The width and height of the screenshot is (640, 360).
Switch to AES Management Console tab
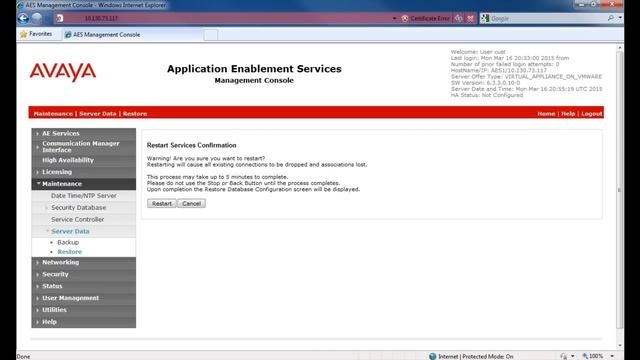[133, 35]
